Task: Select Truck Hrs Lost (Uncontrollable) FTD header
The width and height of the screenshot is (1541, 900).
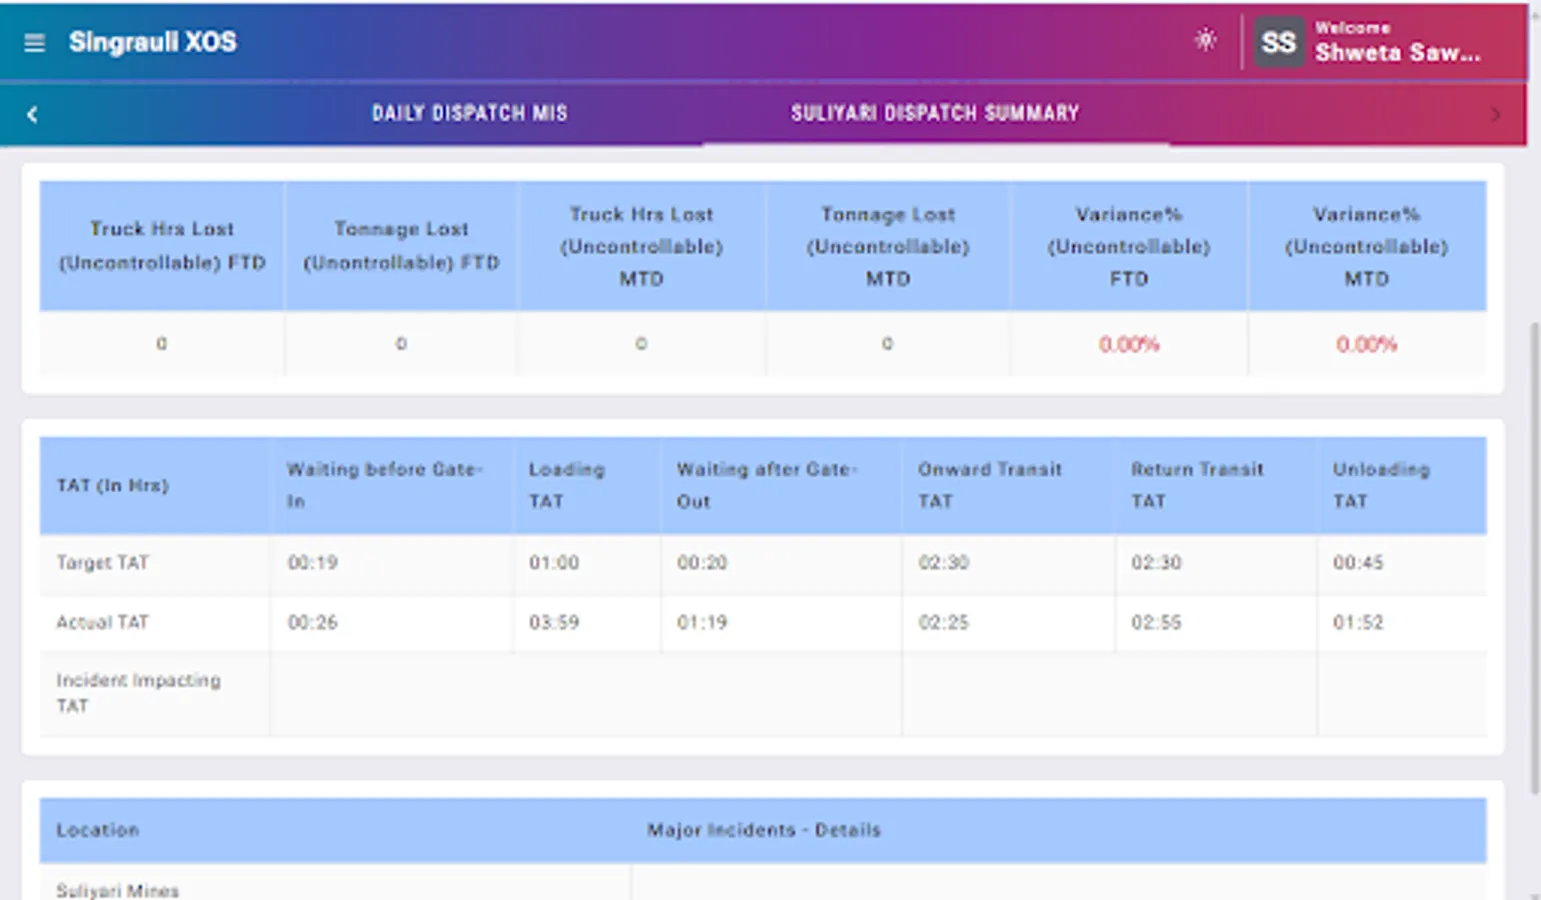Action: (162, 245)
